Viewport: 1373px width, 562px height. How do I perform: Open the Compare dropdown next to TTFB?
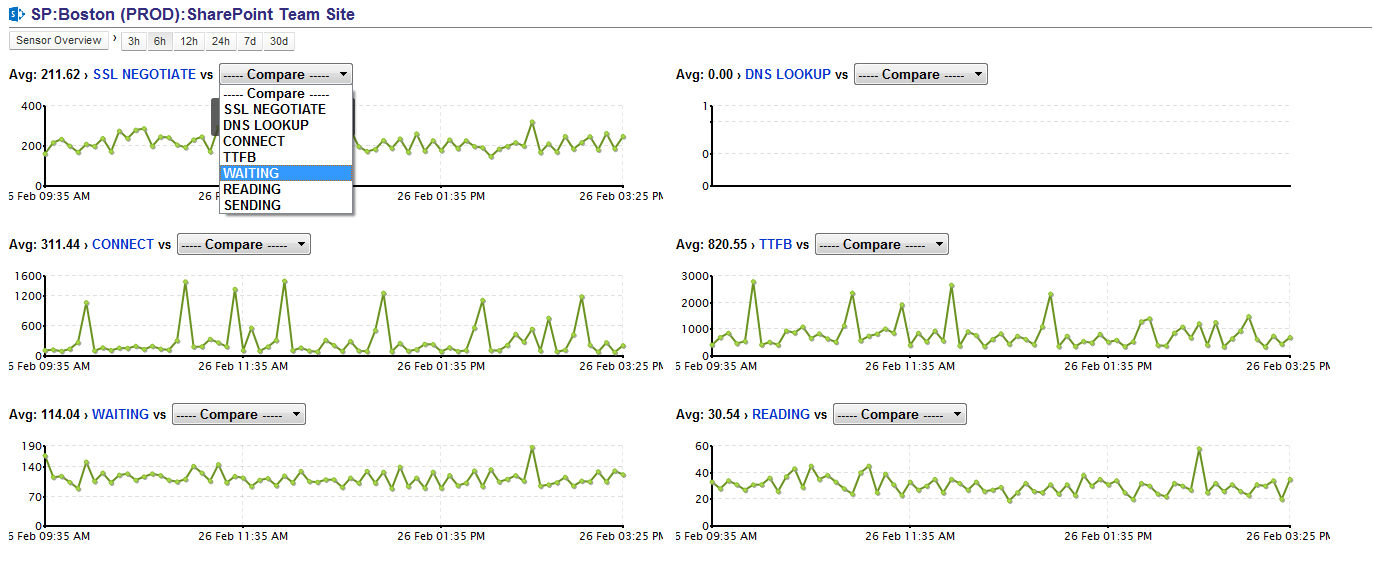point(881,244)
